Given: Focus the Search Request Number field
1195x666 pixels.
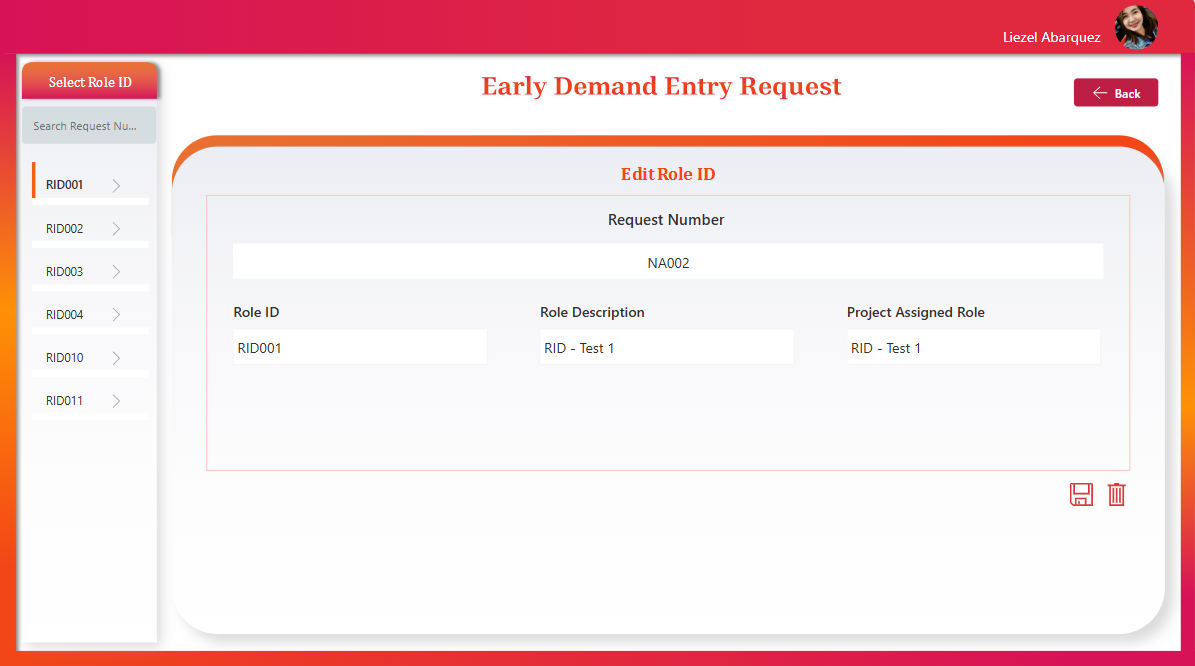Looking at the screenshot, I should (x=89, y=126).
